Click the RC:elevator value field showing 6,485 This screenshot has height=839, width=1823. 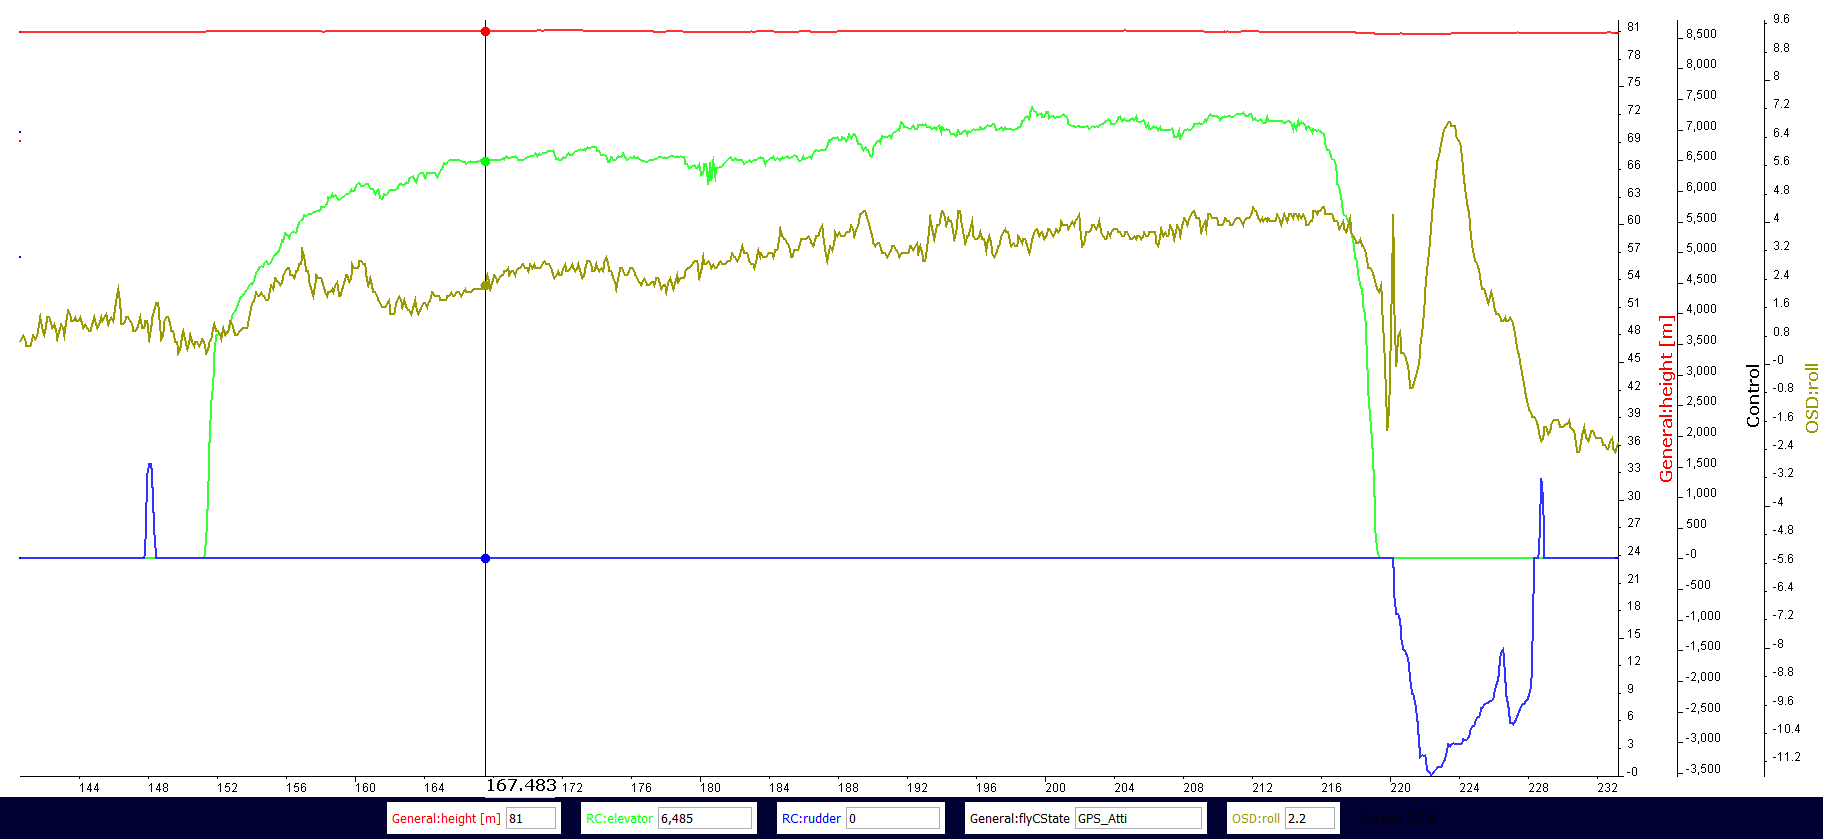[x=705, y=818]
